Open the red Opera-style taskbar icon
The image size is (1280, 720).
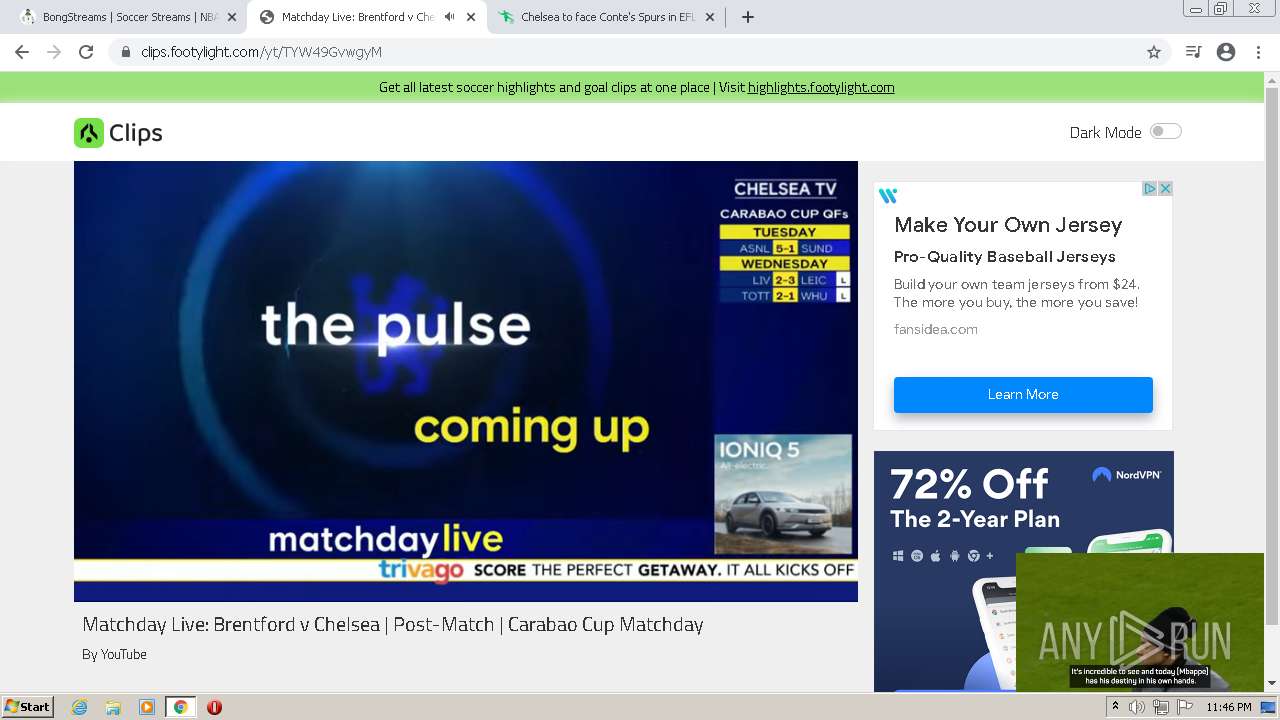(214, 707)
